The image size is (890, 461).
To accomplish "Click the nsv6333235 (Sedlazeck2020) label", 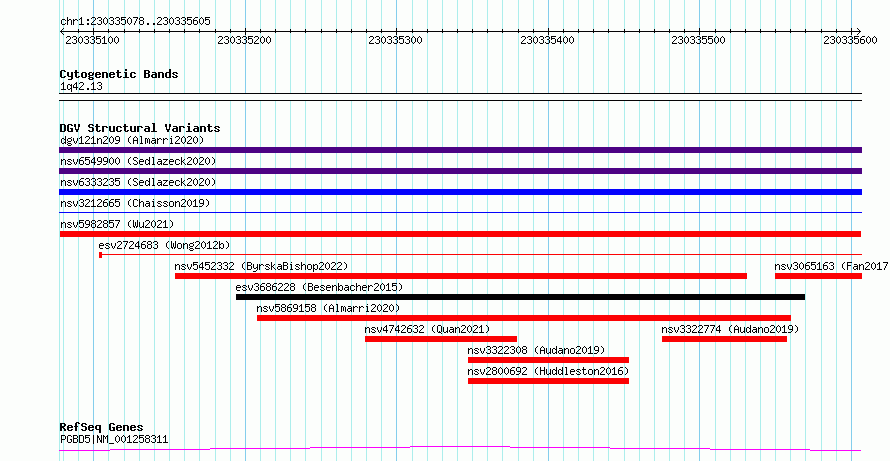I will coord(138,182).
